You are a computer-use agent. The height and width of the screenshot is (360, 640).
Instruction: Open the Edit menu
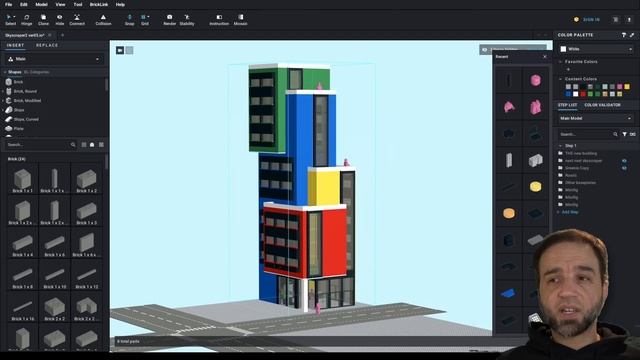pyautogui.click(x=24, y=4)
